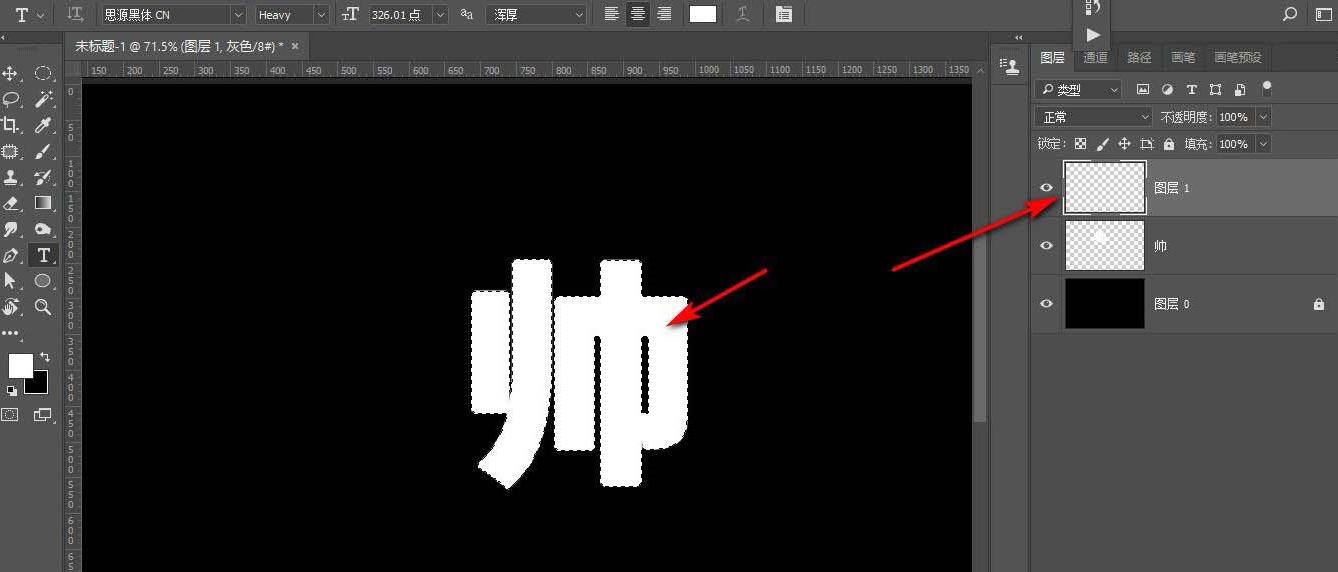Select the Ellipse shape tool
Screen dimensions: 1338x572
pyautogui.click(x=43, y=281)
